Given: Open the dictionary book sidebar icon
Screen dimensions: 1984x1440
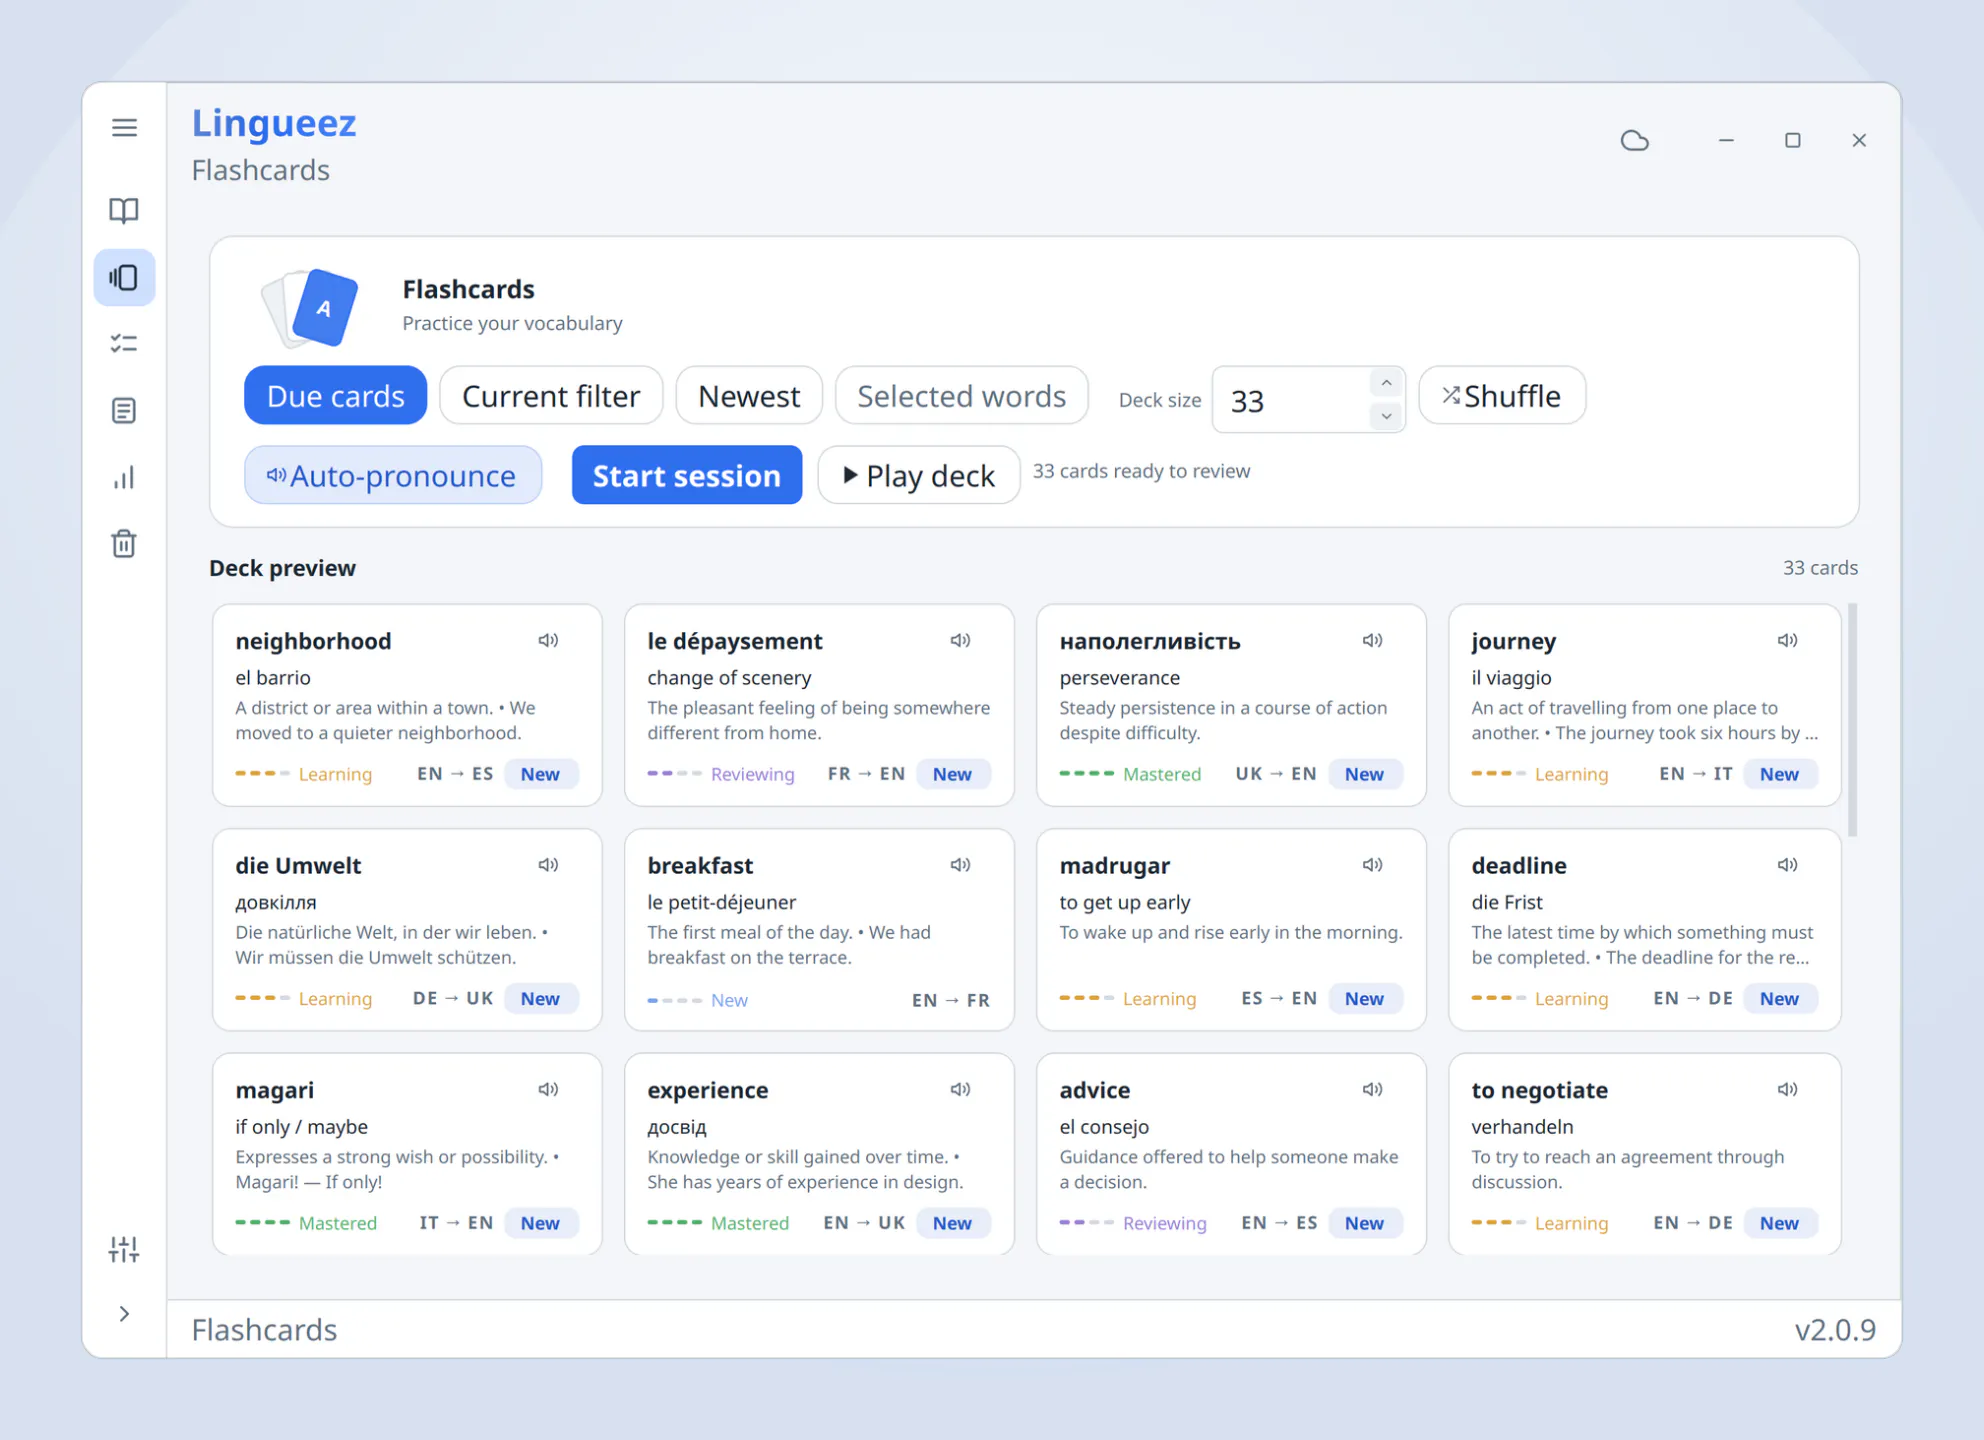Looking at the screenshot, I should pyautogui.click(x=124, y=210).
